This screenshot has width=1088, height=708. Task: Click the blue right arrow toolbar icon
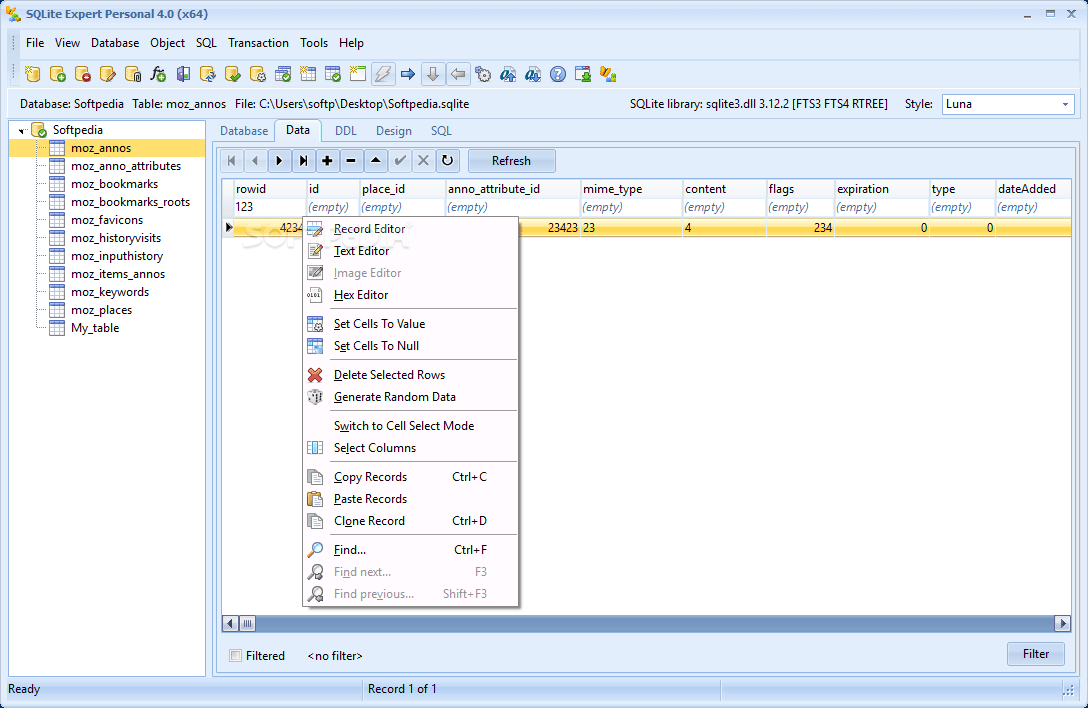pyautogui.click(x=408, y=74)
